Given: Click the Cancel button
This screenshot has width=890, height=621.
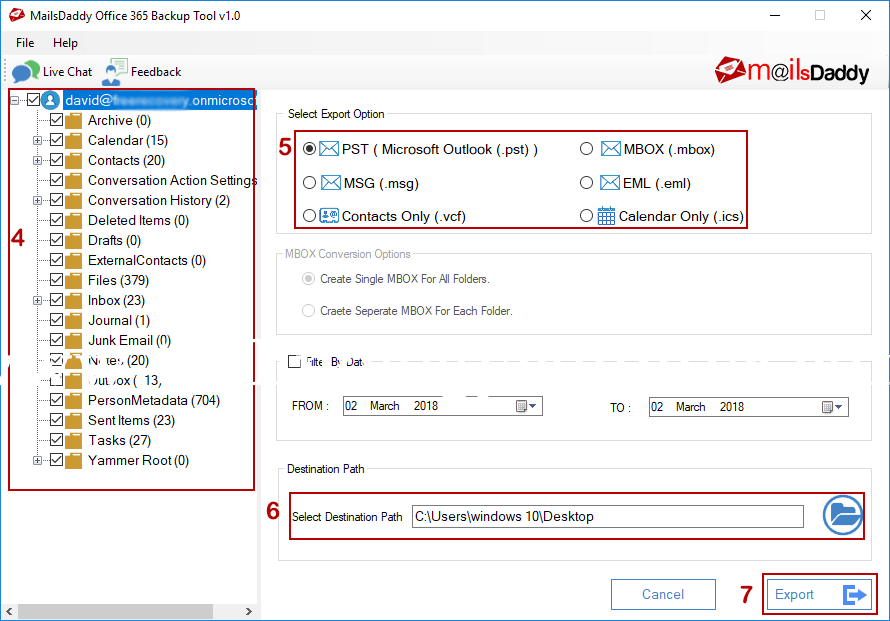Looking at the screenshot, I should point(663,594).
